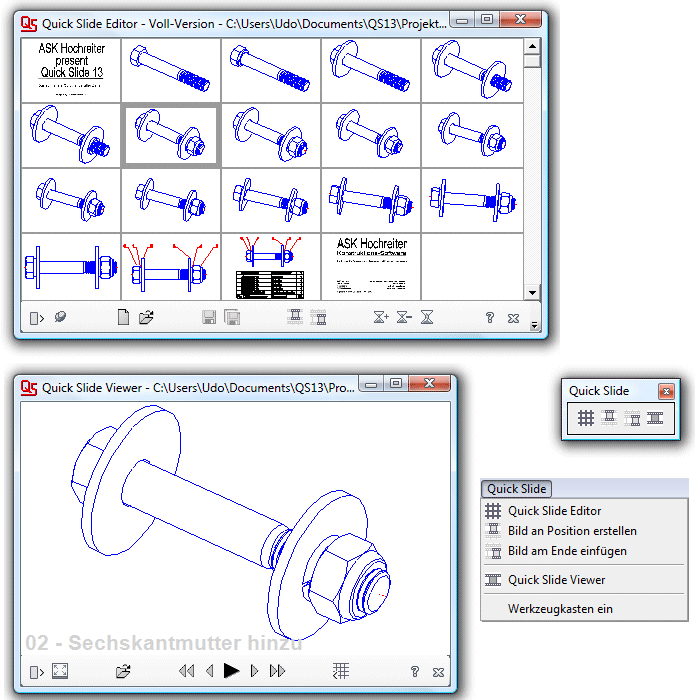Click the third icon, image at end, in the toolbox
The height and width of the screenshot is (700, 695).
coord(632,418)
